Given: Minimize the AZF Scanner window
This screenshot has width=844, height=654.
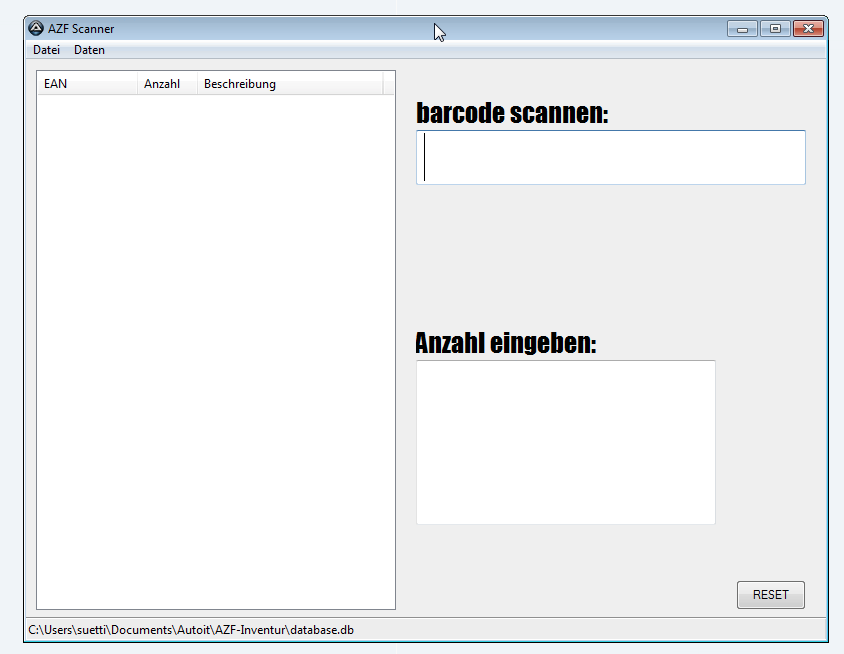Looking at the screenshot, I should coord(742,29).
